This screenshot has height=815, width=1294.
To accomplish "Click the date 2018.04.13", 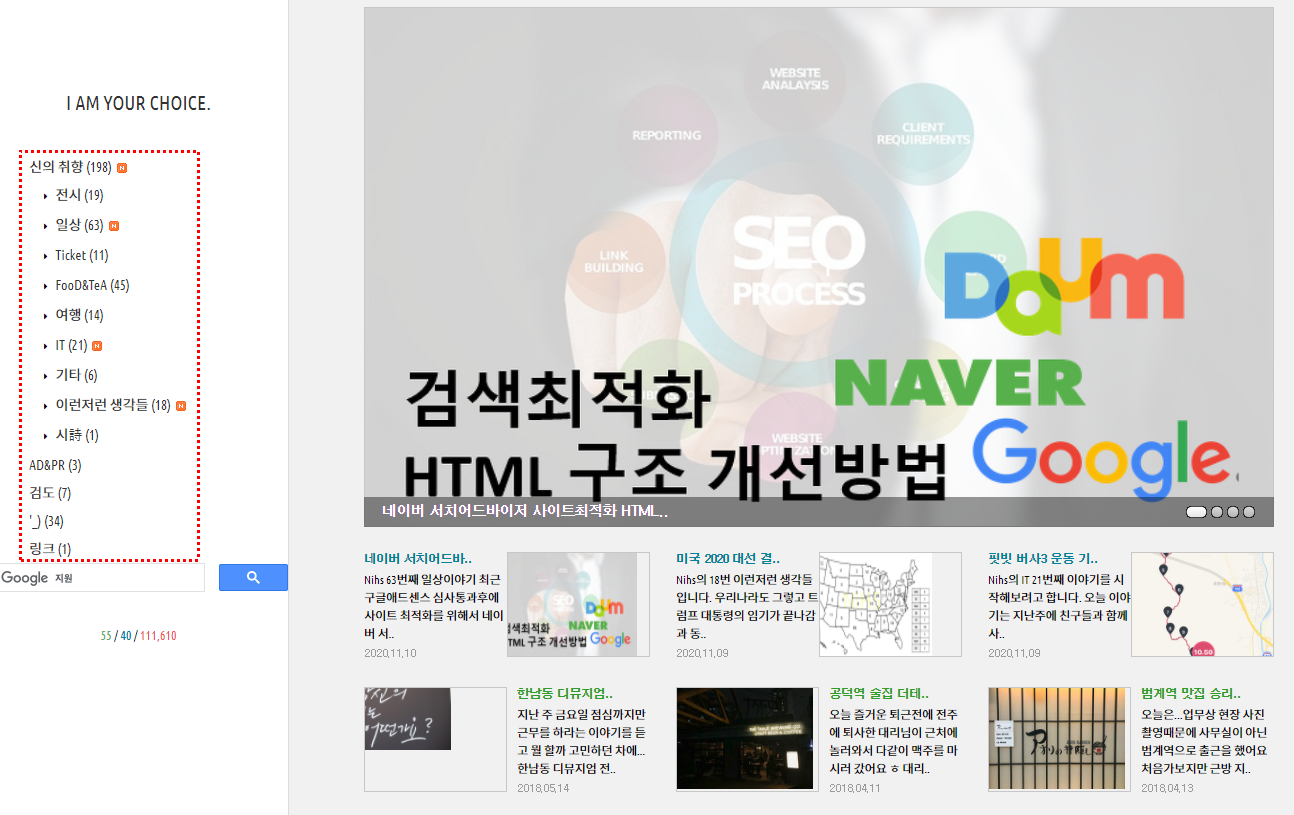I will click(x=1167, y=788).
